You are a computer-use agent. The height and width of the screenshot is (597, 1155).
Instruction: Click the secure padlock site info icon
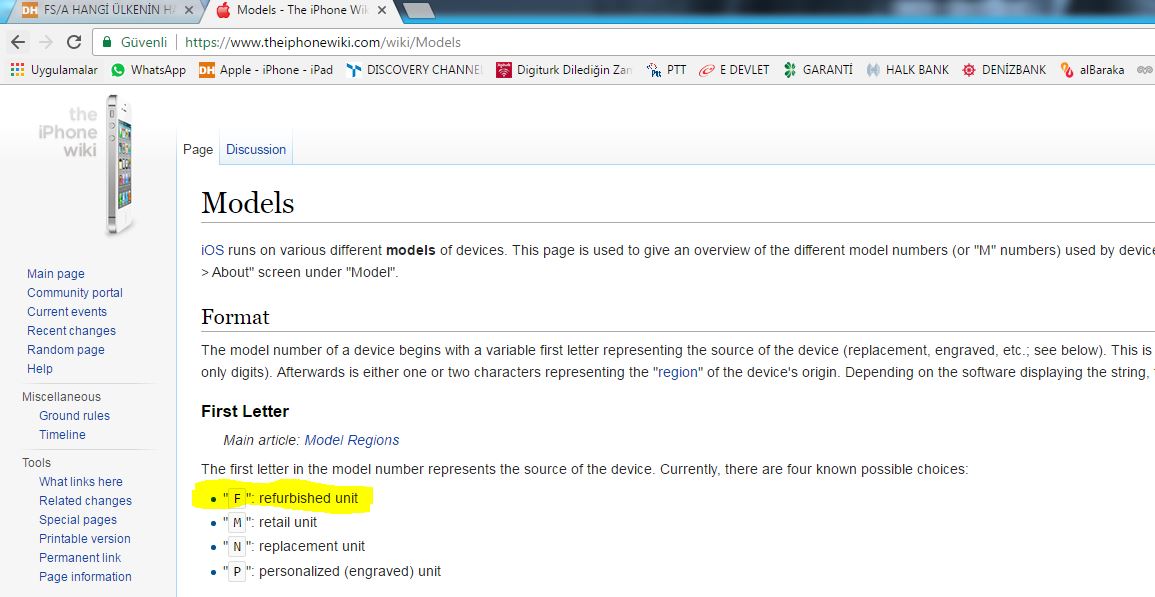click(106, 43)
